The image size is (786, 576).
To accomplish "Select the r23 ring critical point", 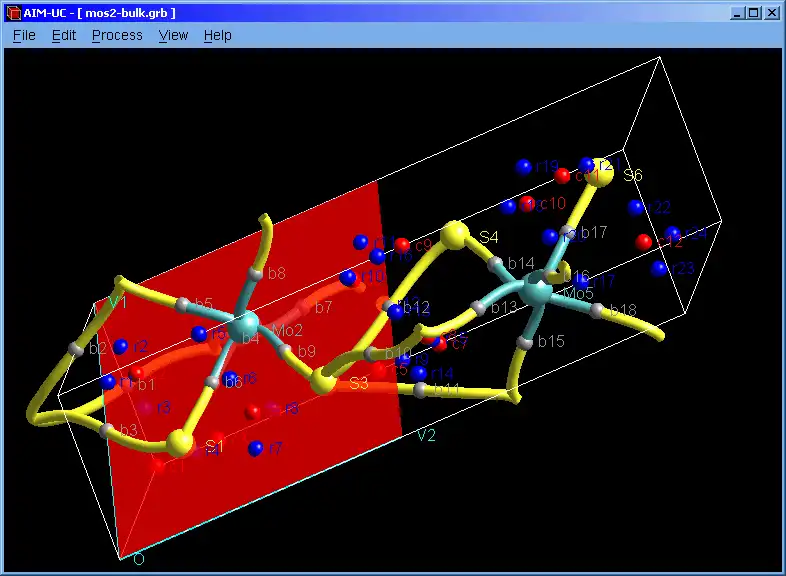I will (x=659, y=269).
